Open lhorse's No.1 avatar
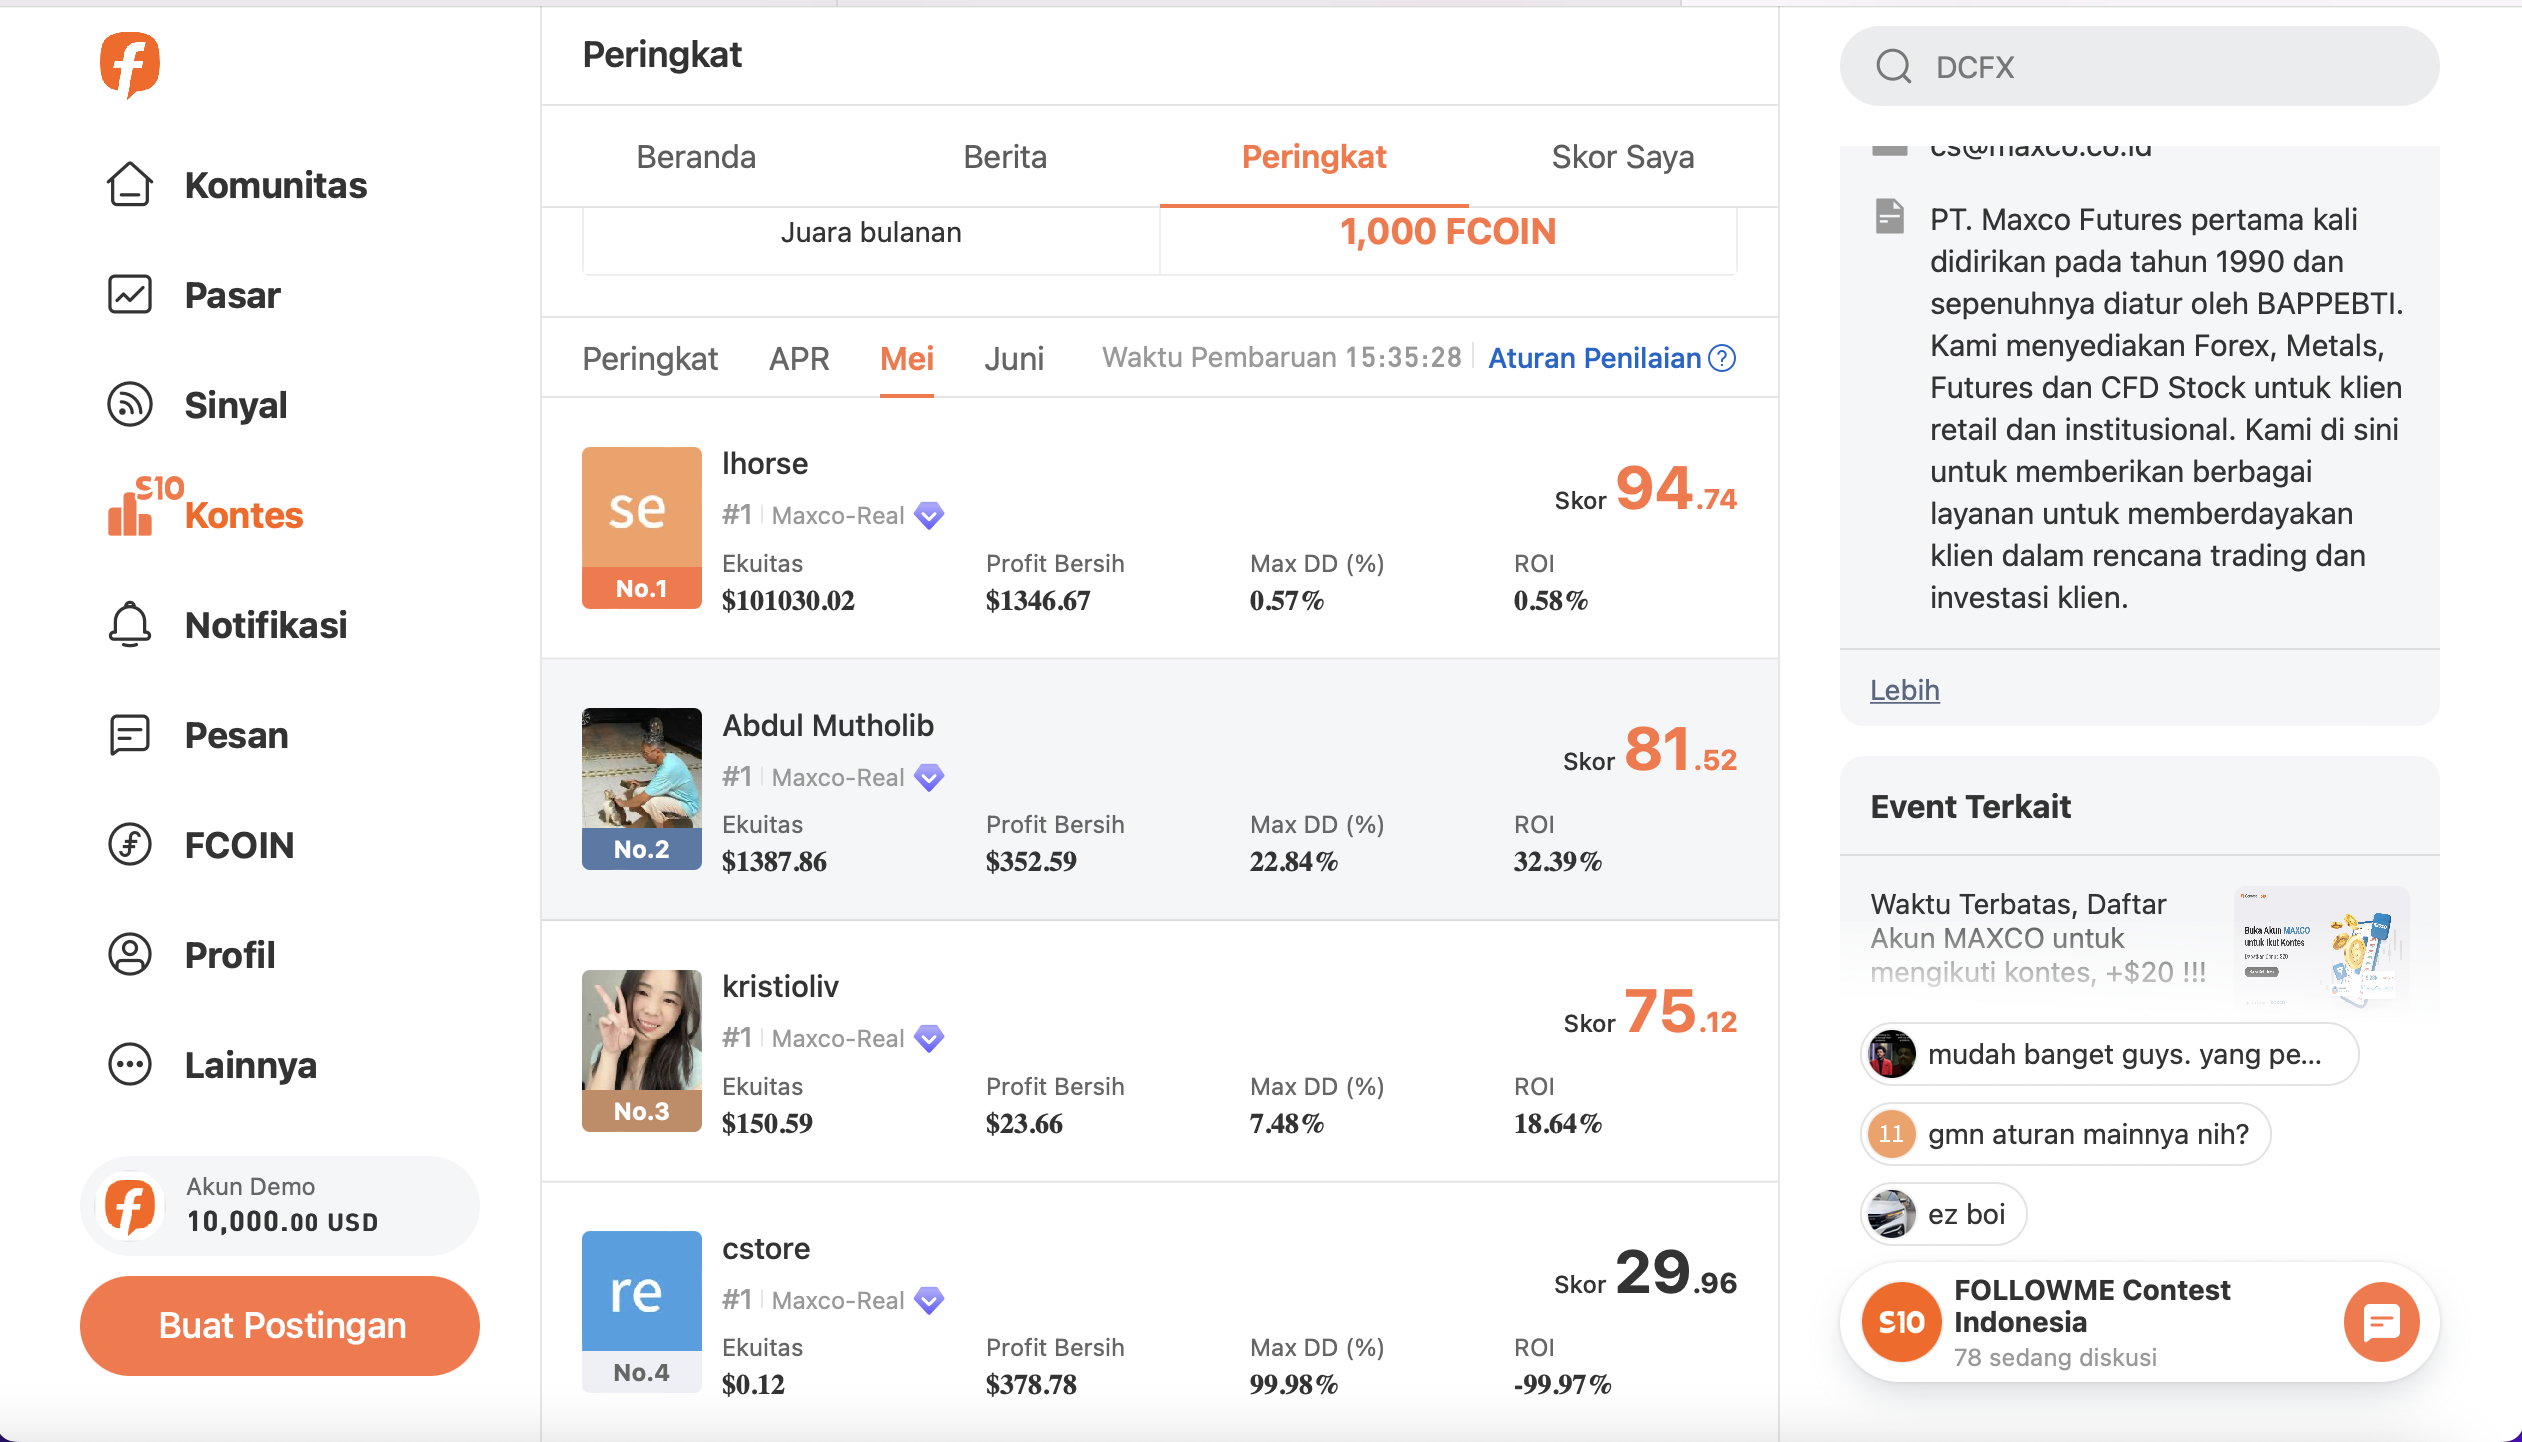 pos(642,528)
